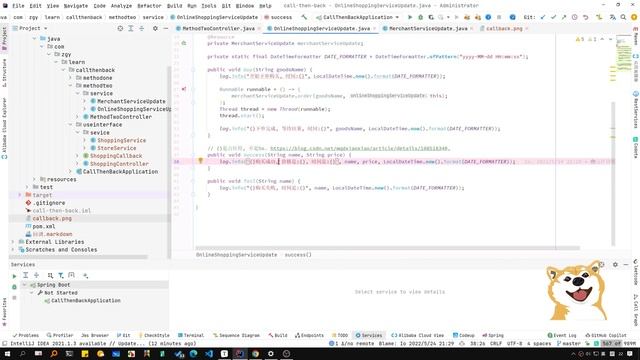
Task: Click the stop icon in main toolbar
Action: pos(499,17)
